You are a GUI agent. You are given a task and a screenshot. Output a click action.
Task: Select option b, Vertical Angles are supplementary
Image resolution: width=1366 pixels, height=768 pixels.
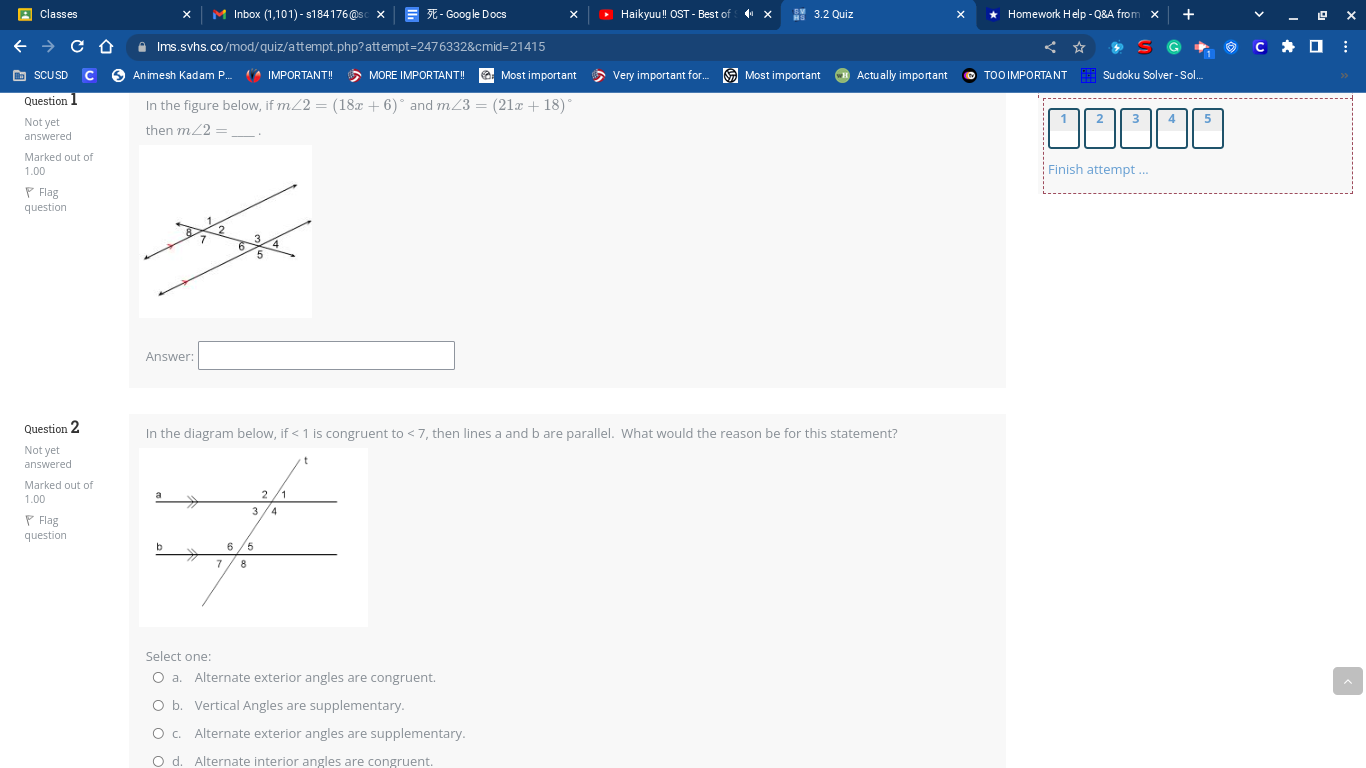coord(158,706)
